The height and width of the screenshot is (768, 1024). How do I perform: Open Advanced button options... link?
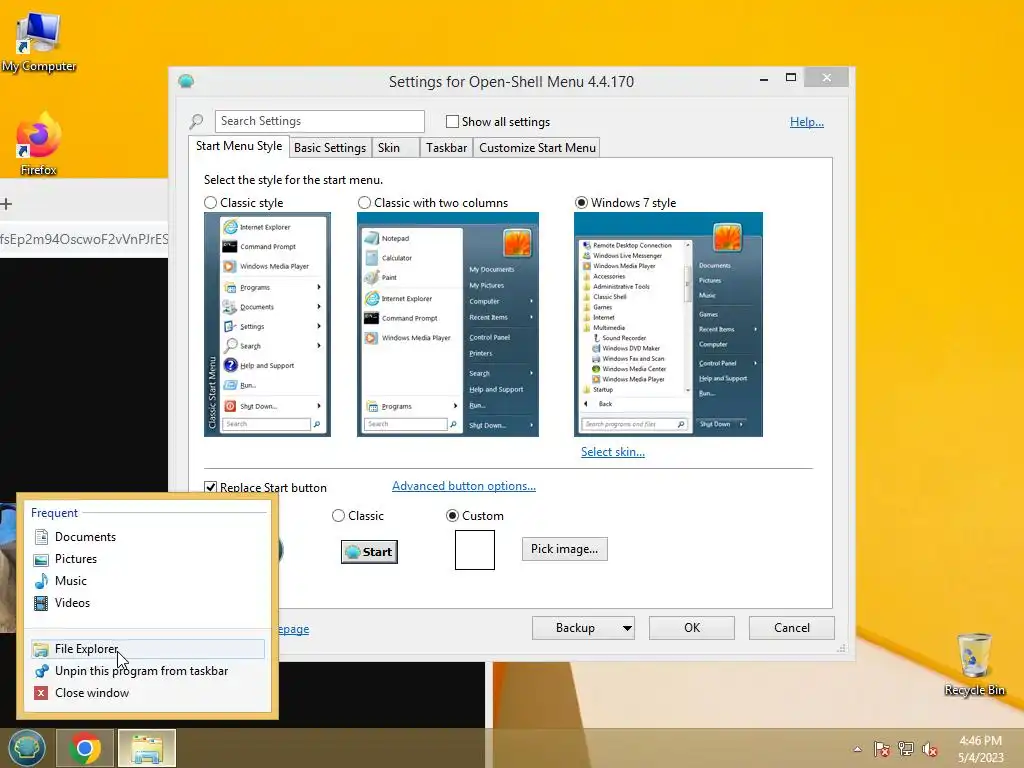464,486
